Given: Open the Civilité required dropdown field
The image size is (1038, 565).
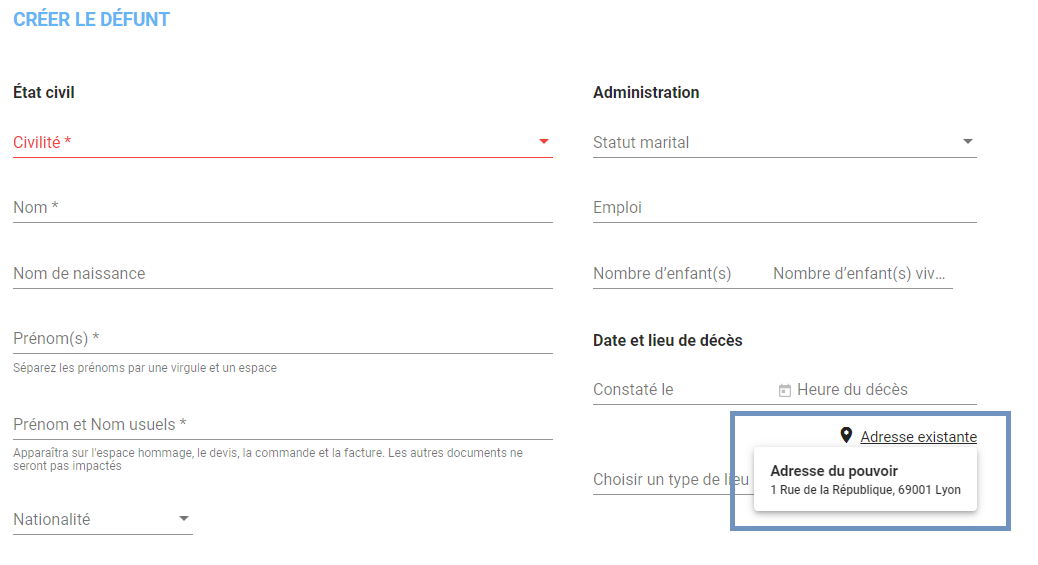Looking at the screenshot, I should (x=283, y=142).
